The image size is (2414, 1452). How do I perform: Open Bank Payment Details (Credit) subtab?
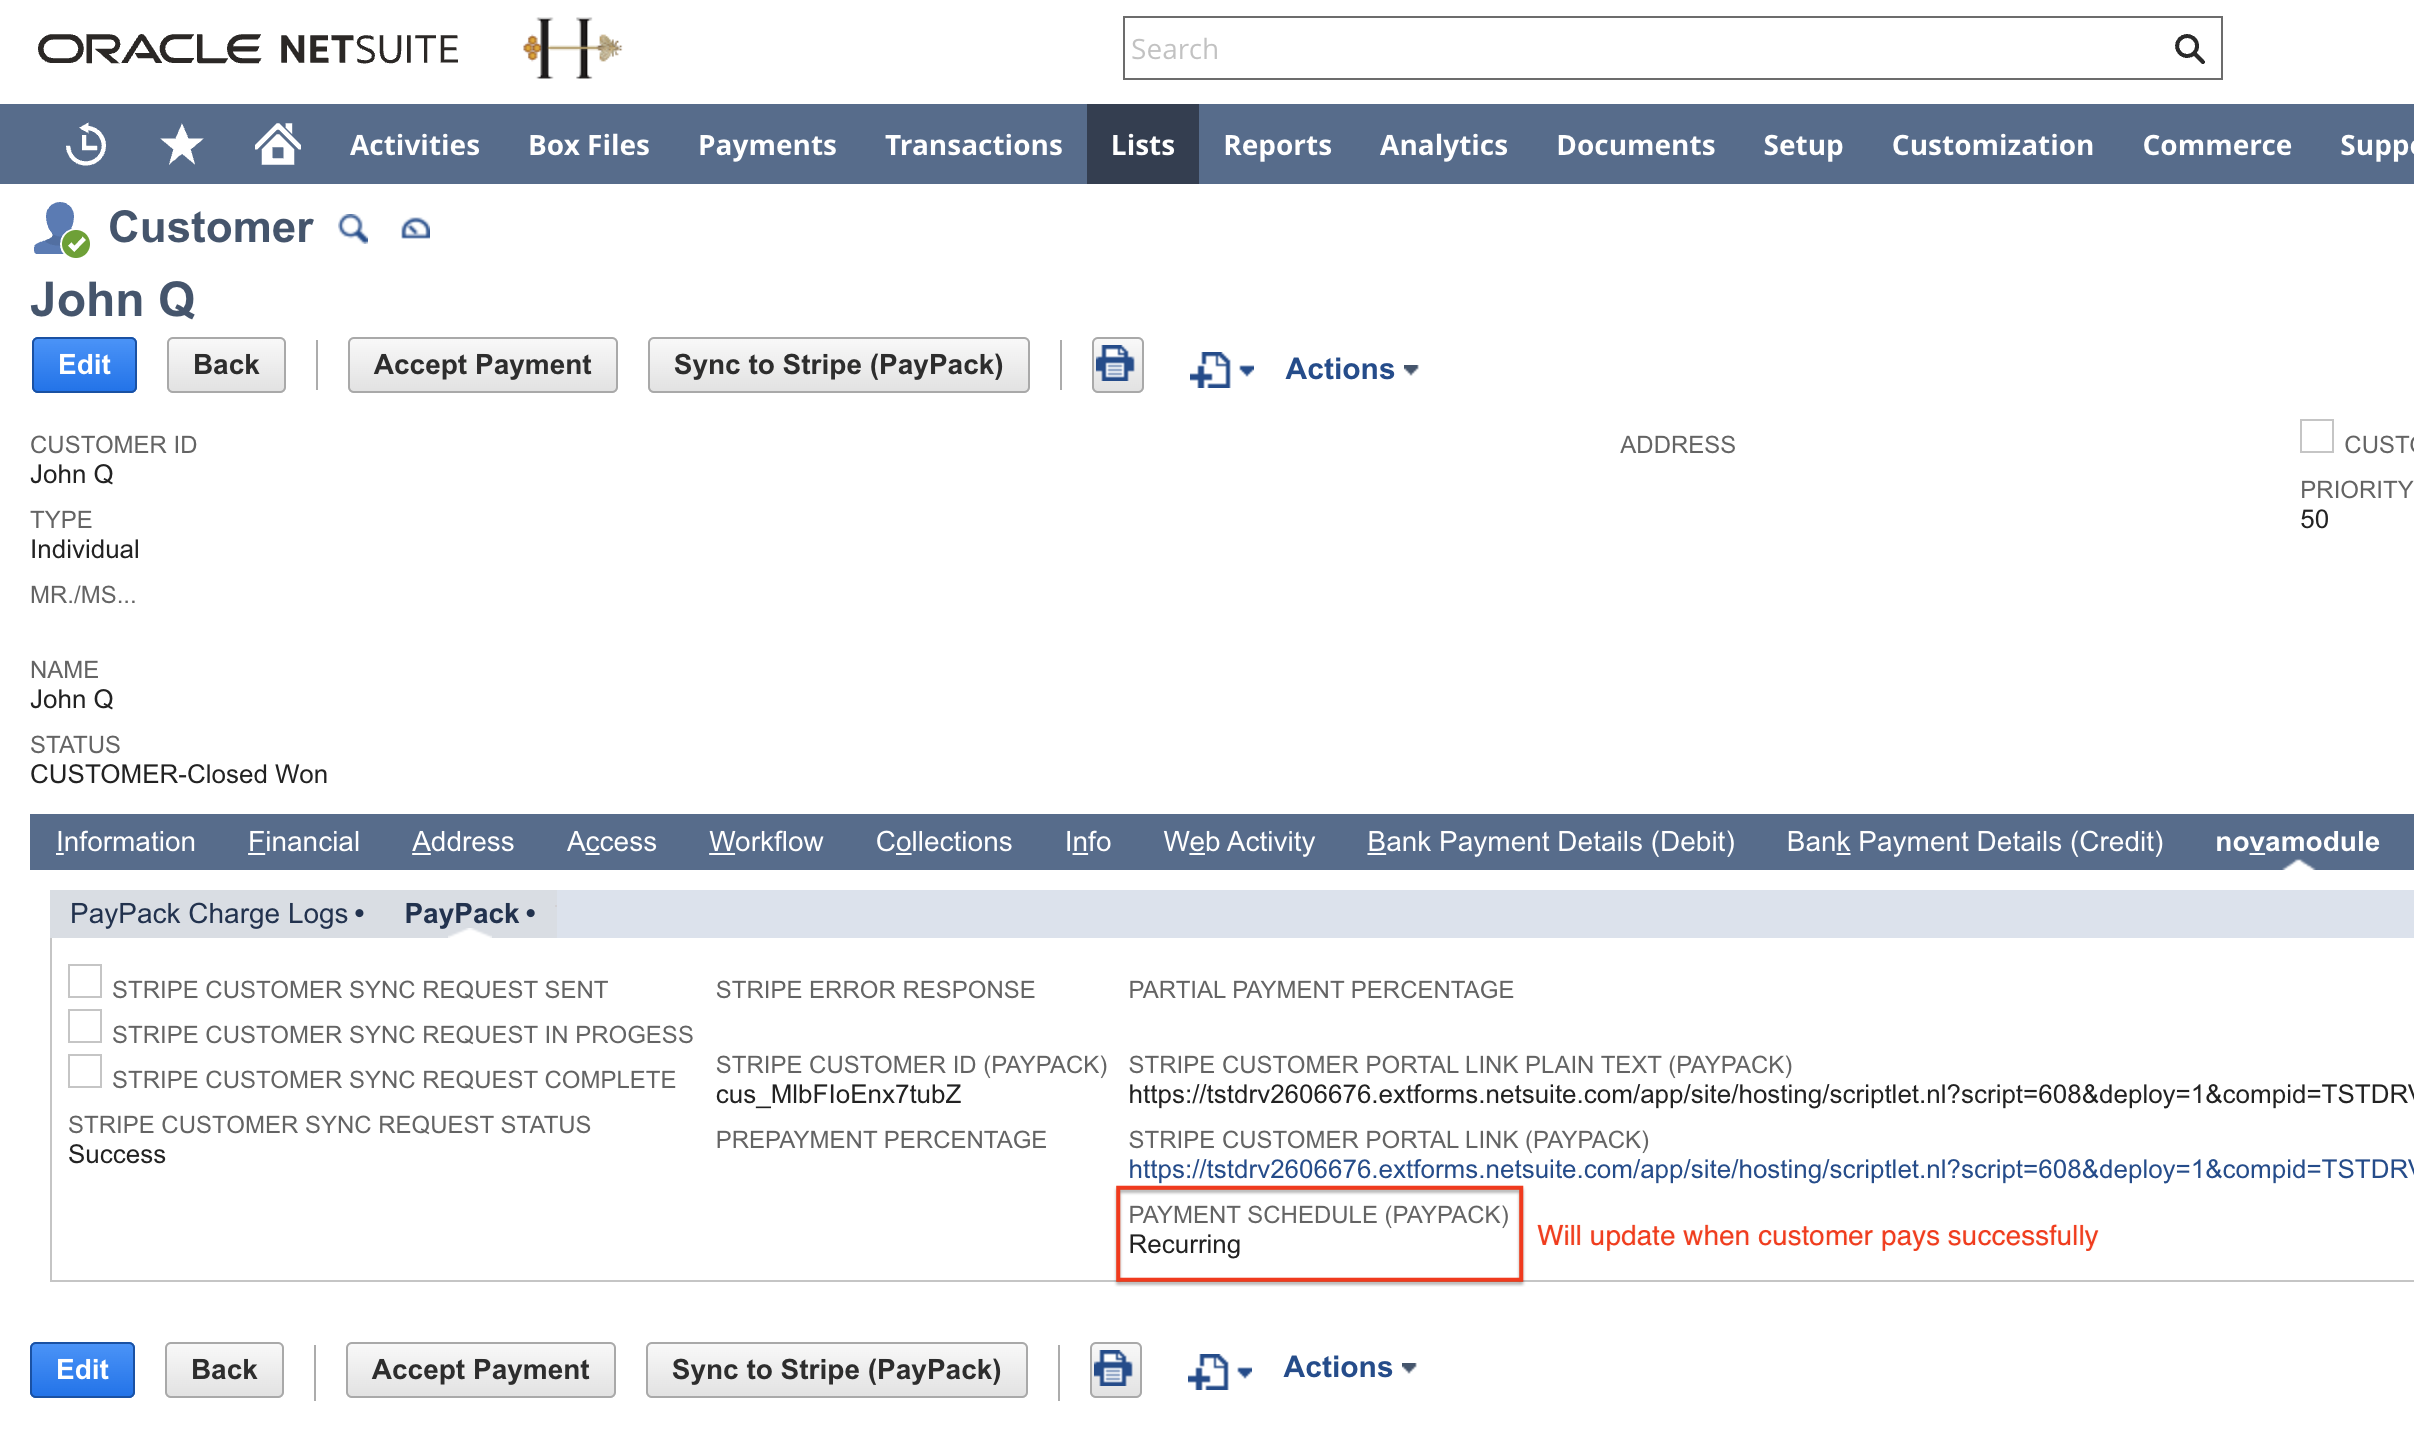(x=1974, y=842)
